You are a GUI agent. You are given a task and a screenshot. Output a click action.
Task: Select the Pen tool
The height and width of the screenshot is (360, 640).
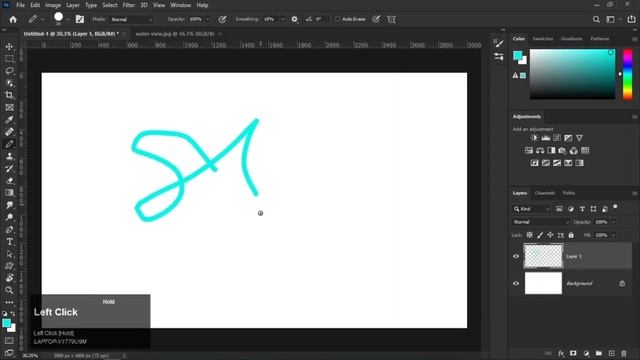point(9,229)
